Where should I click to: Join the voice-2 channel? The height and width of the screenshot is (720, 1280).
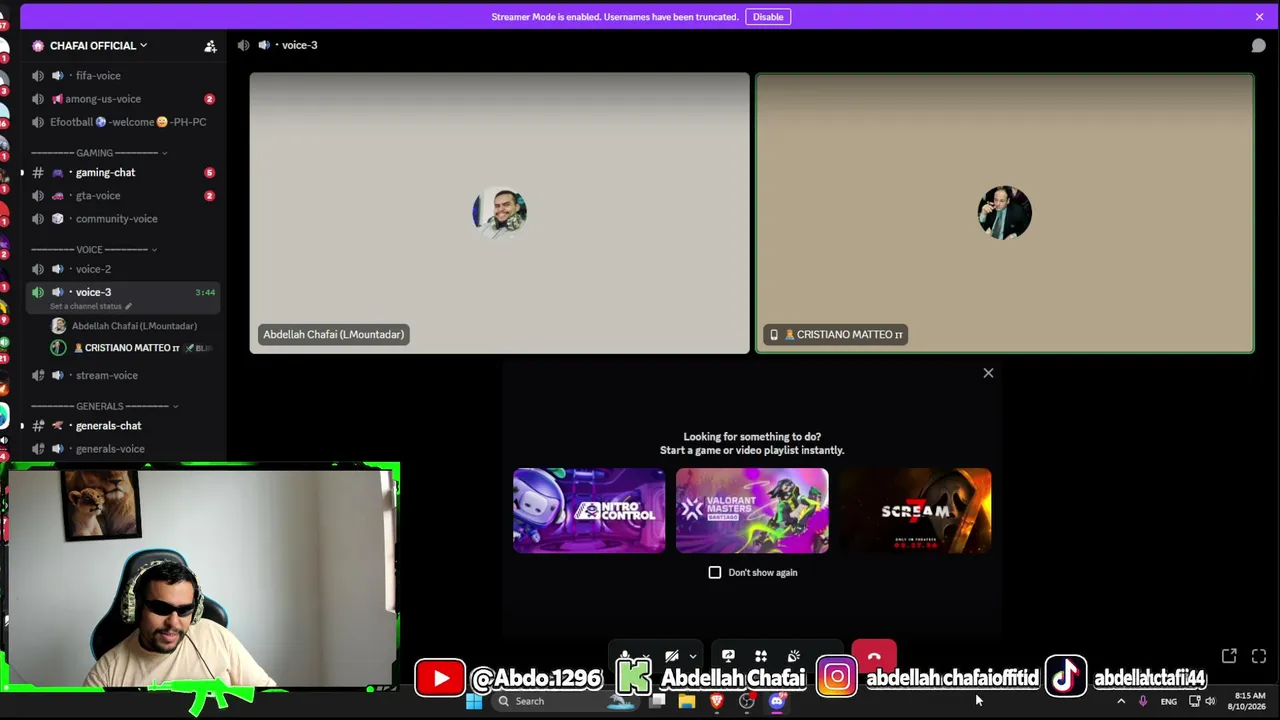tap(122, 269)
